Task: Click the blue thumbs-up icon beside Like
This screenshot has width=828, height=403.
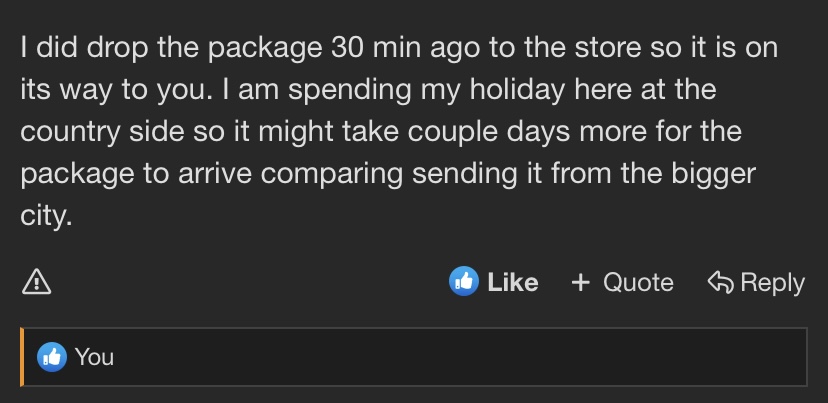Action: [463, 282]
